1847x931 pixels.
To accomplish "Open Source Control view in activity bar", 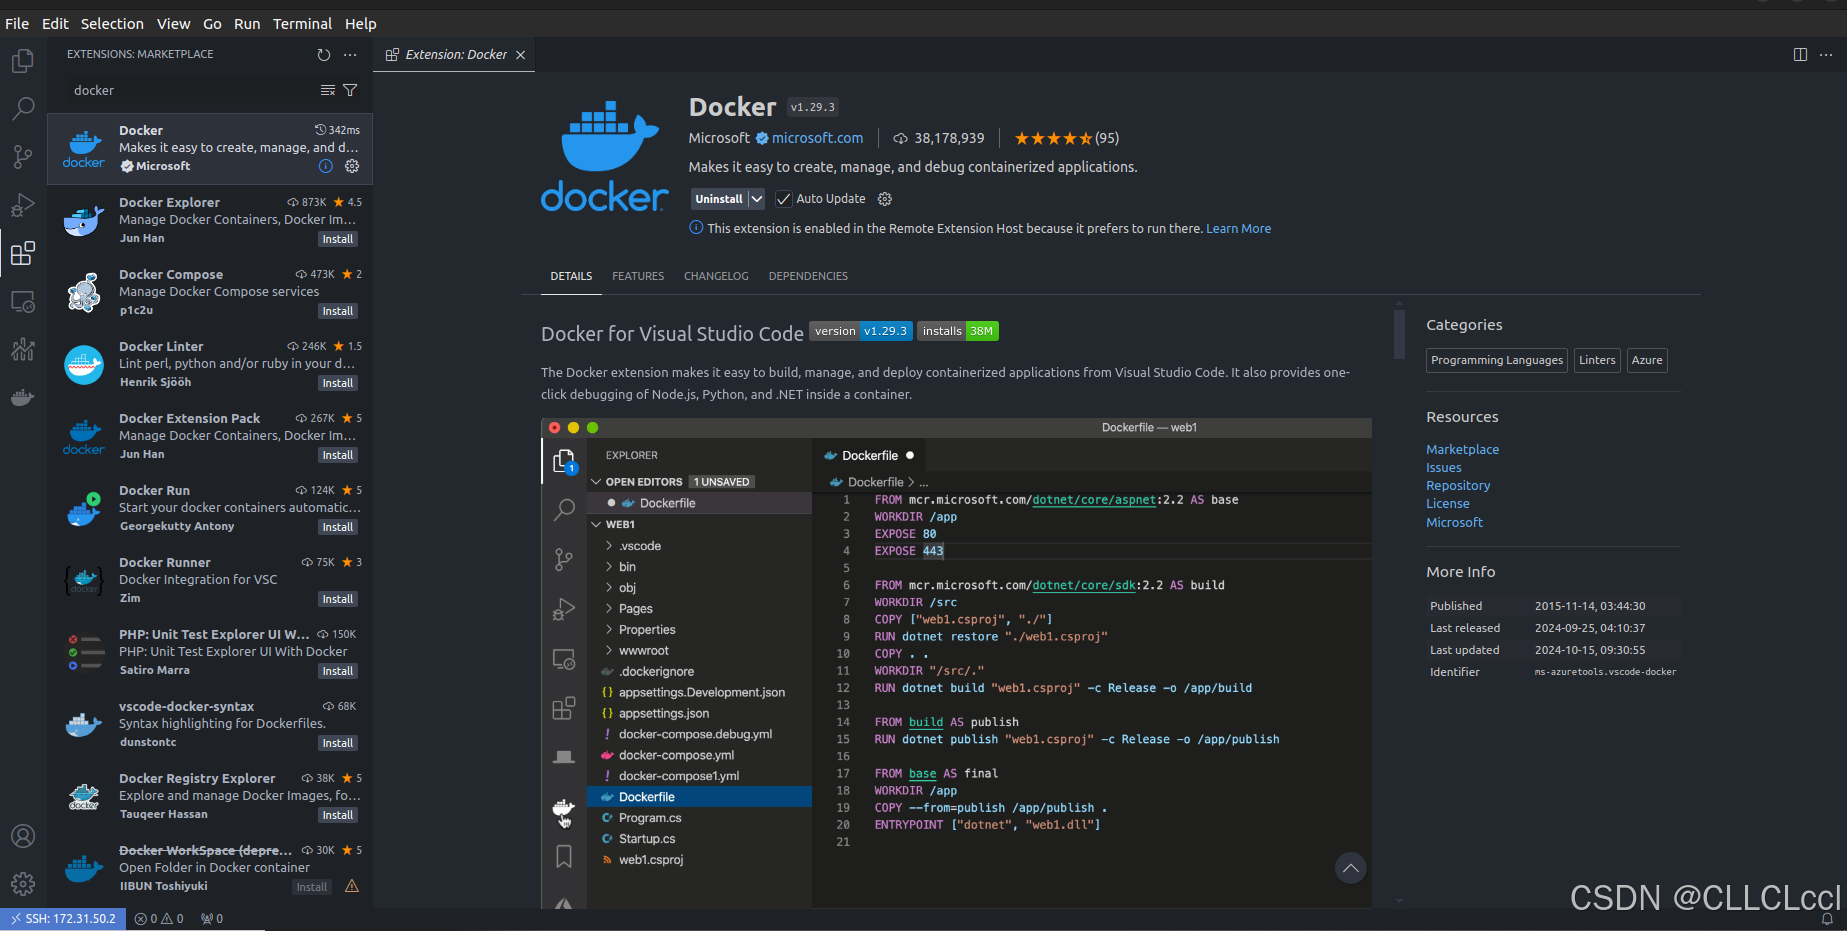I will click(x=23, y=157).
